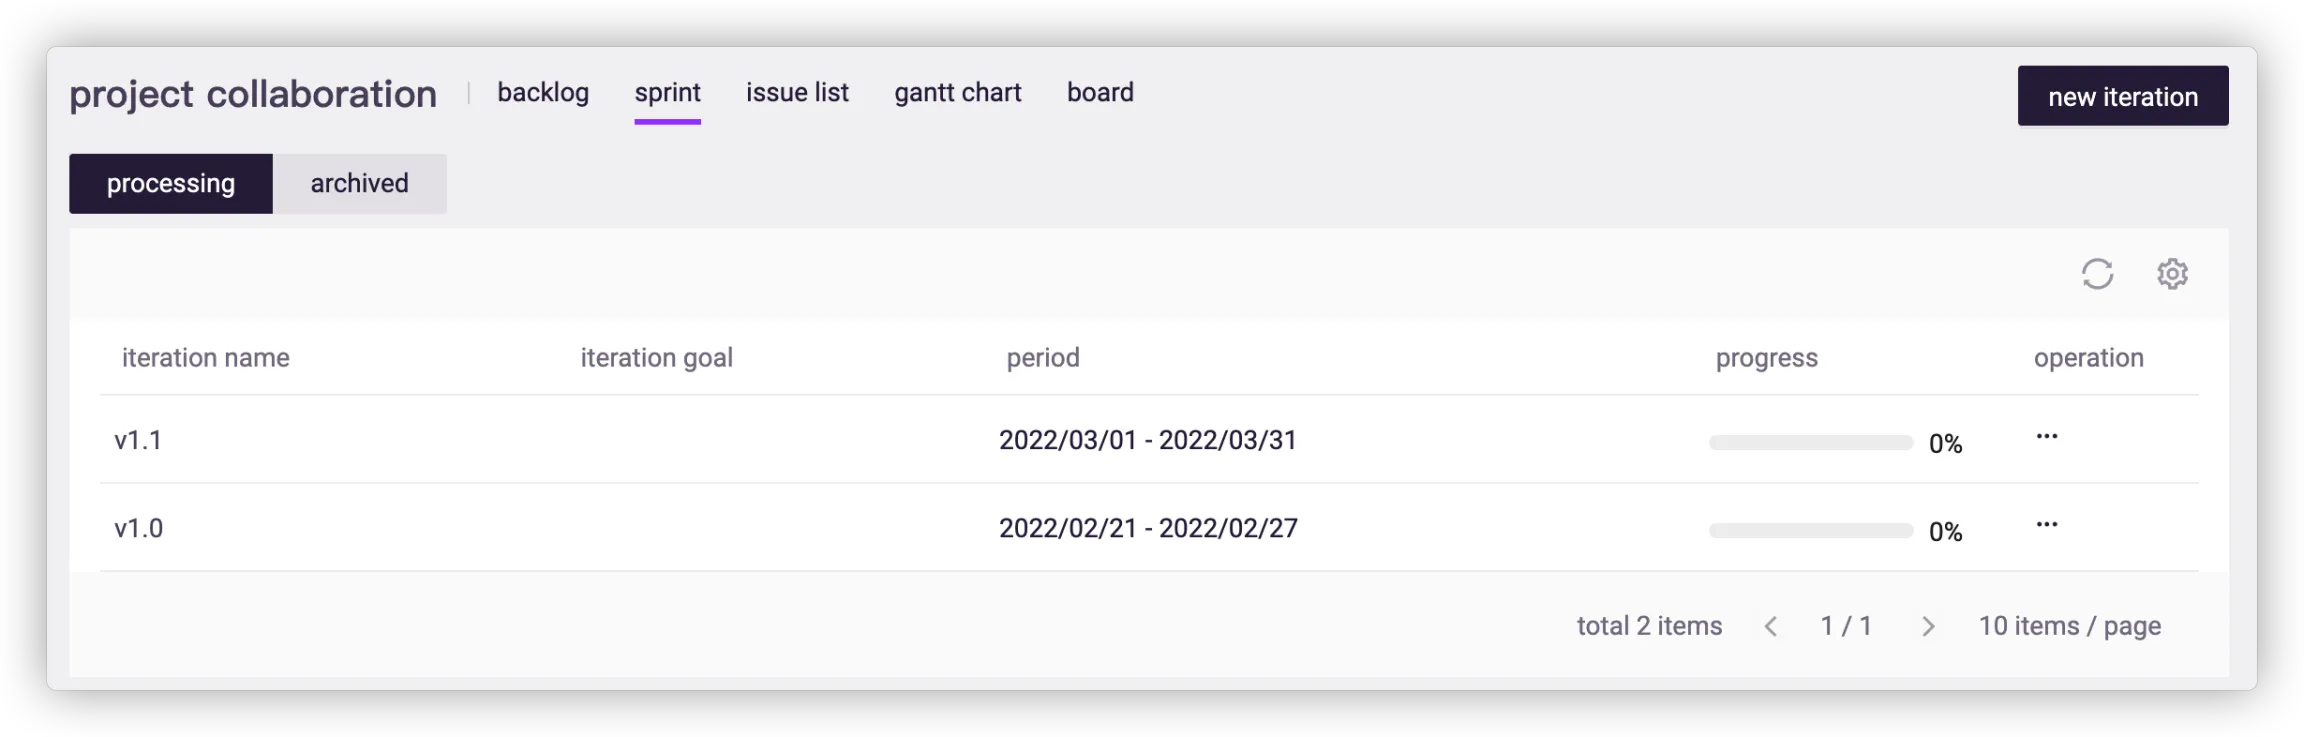The width and height of the screenshot is (2304, 737).
Task: Open the v1.0 iteration
Action: (138, 529)
